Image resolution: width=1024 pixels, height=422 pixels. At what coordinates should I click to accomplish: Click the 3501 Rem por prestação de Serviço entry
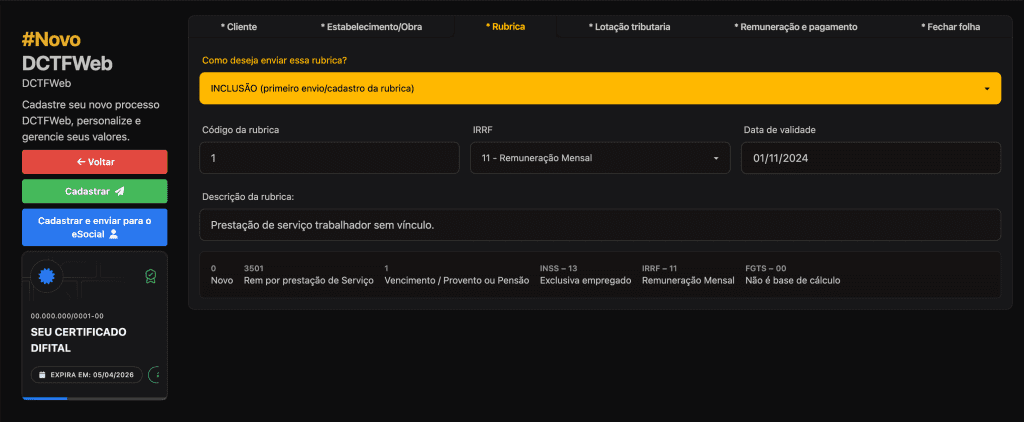308,275
